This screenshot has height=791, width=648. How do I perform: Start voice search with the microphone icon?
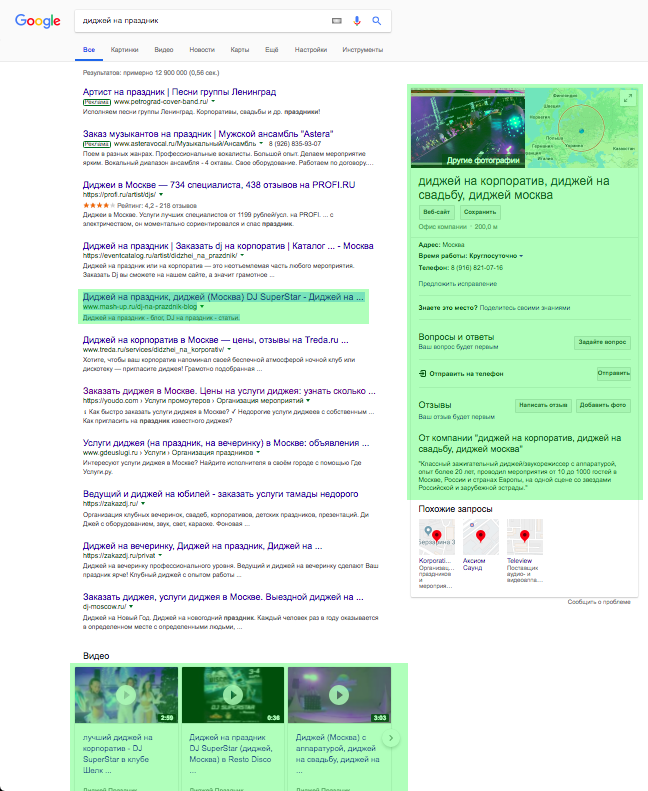coord(357,20)
